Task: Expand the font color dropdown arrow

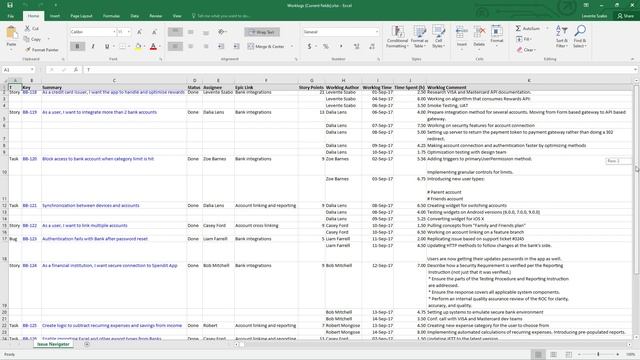Action: coord(160,47)
